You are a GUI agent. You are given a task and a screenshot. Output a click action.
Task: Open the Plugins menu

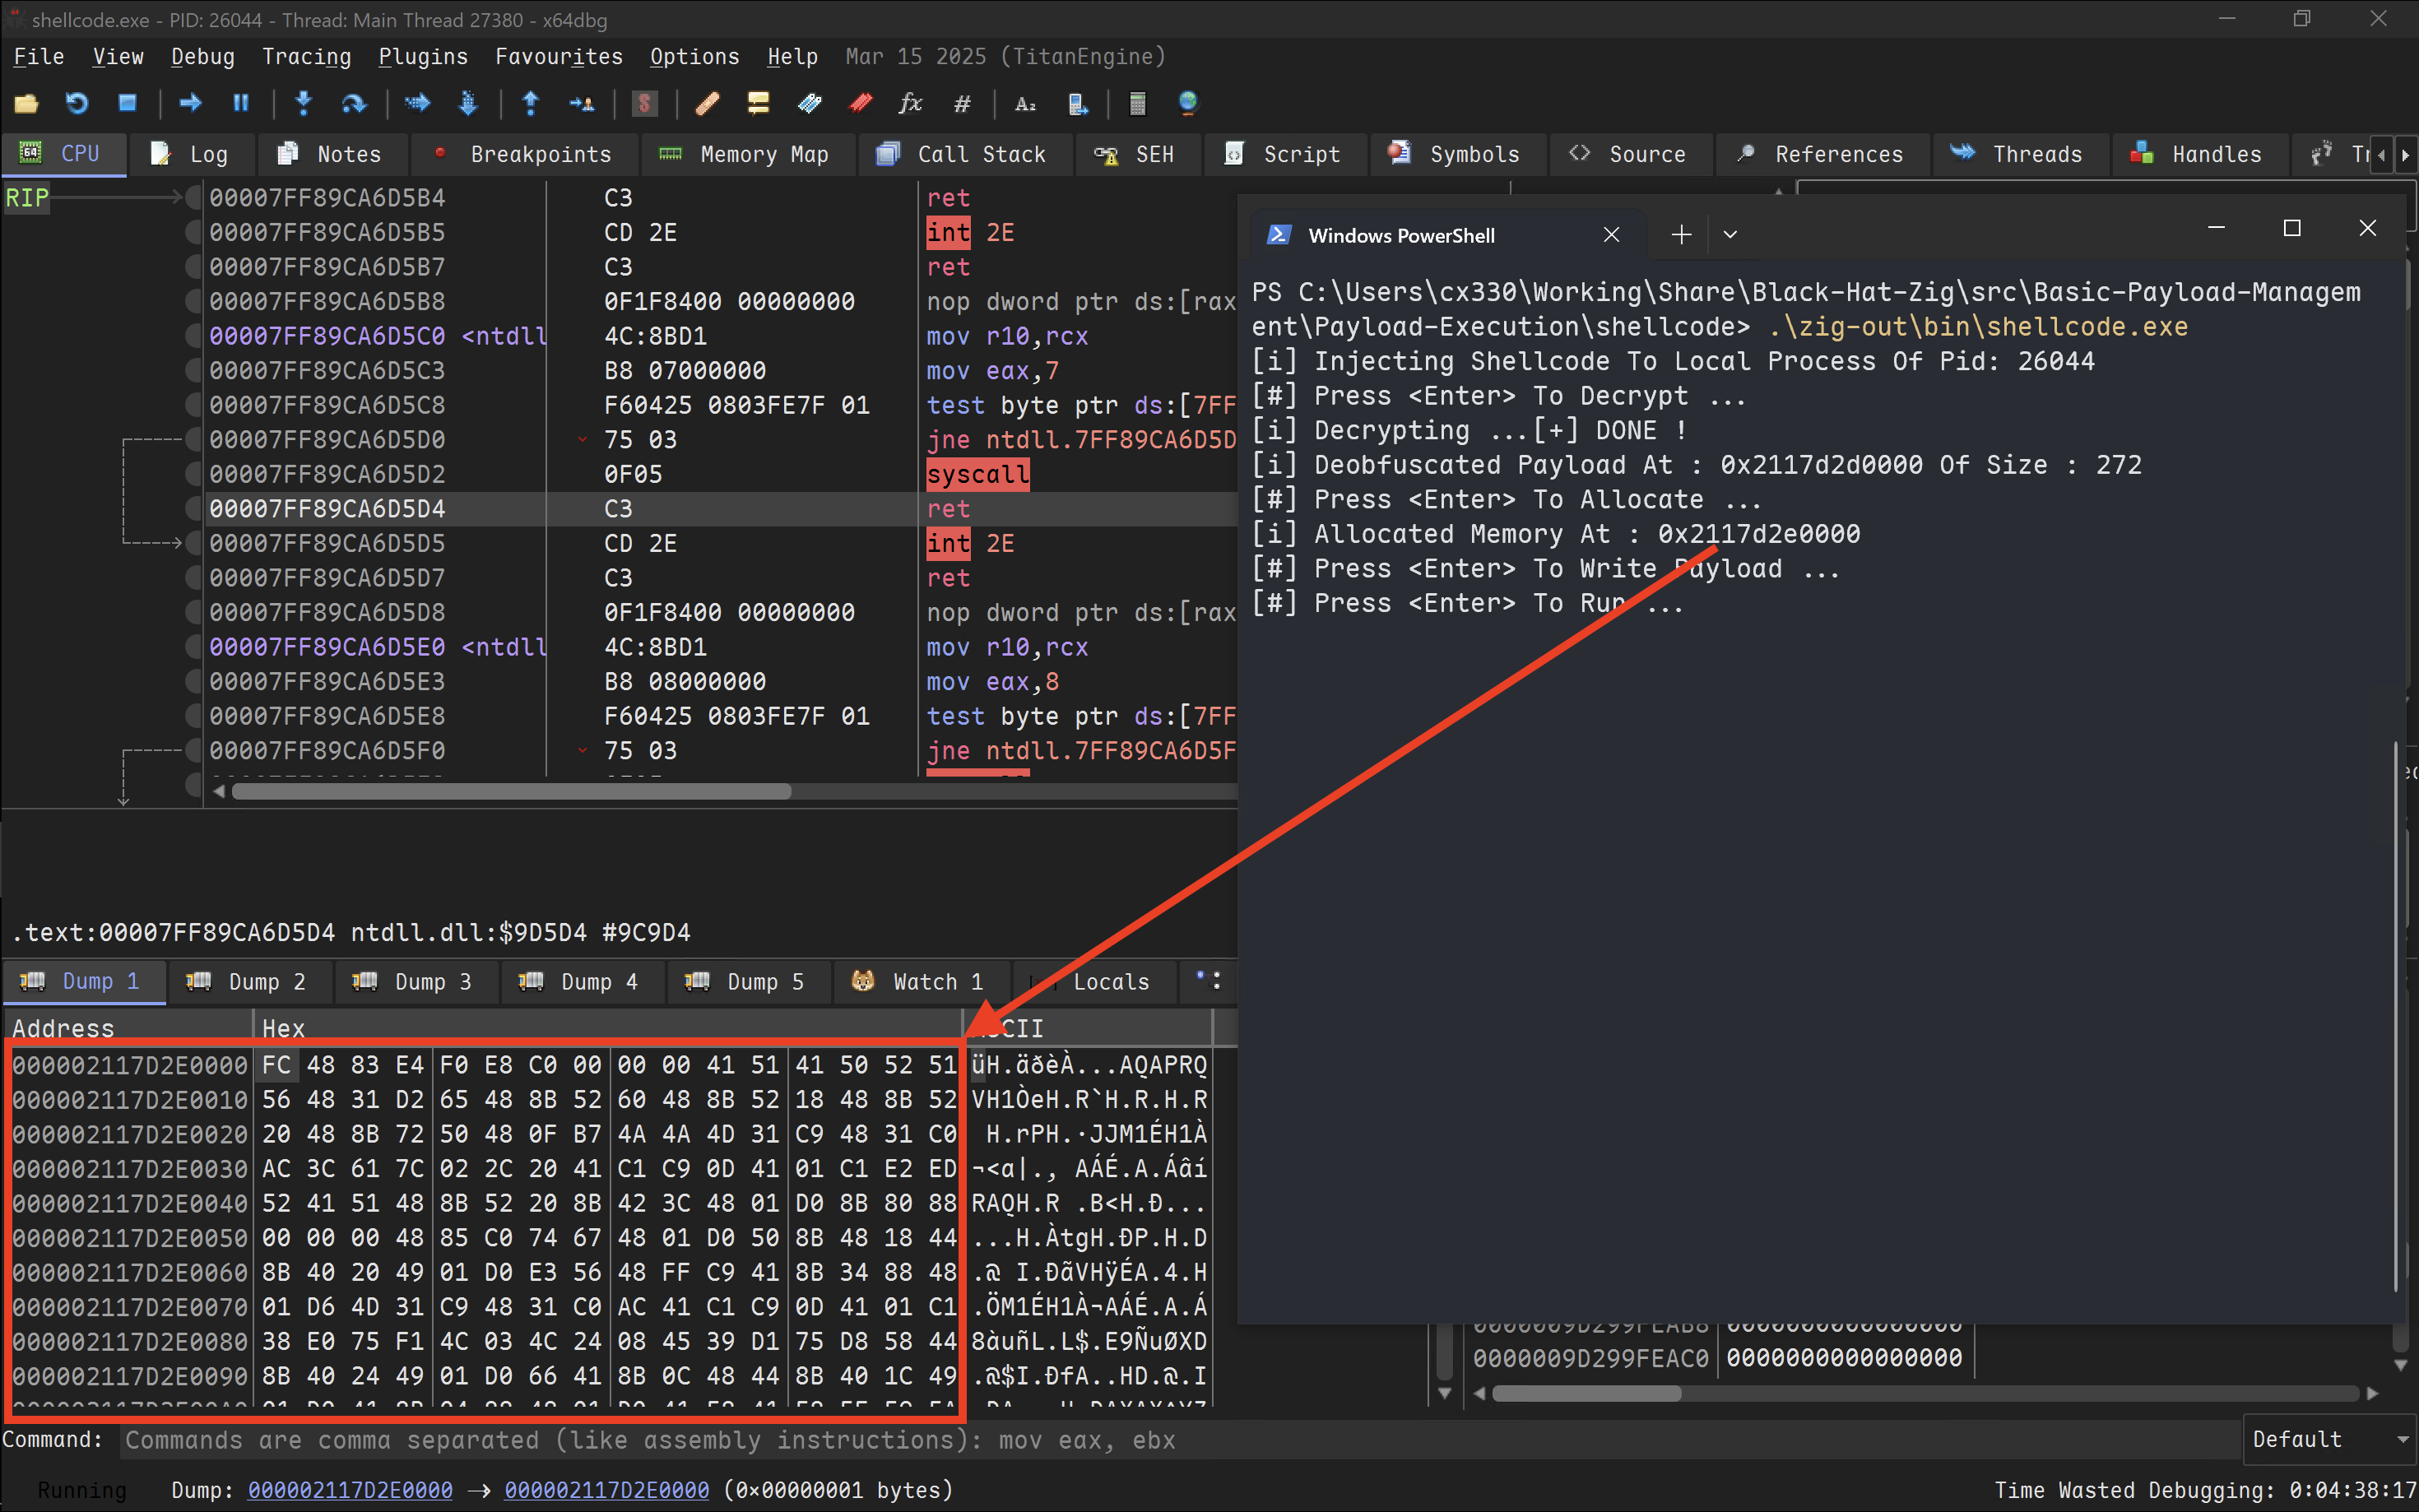click(423, 57)
